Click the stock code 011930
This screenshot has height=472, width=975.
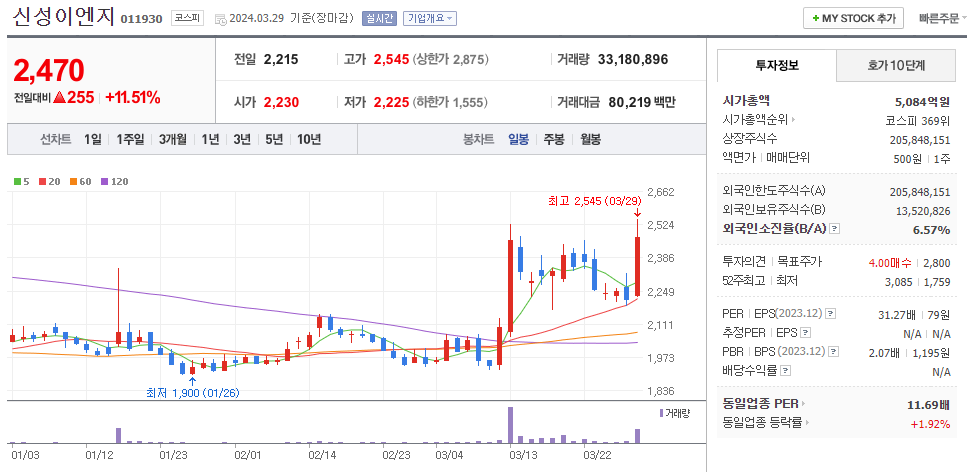click(x=141, y=19)
